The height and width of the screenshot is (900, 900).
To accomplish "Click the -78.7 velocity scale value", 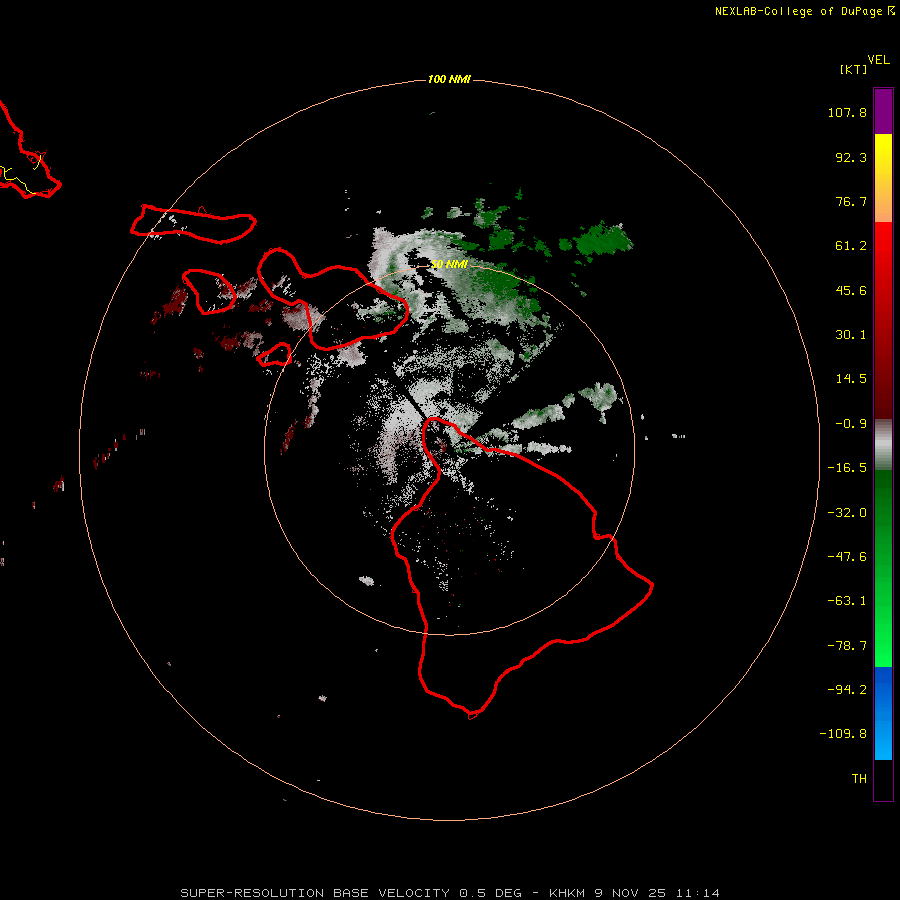I will 847,646.
